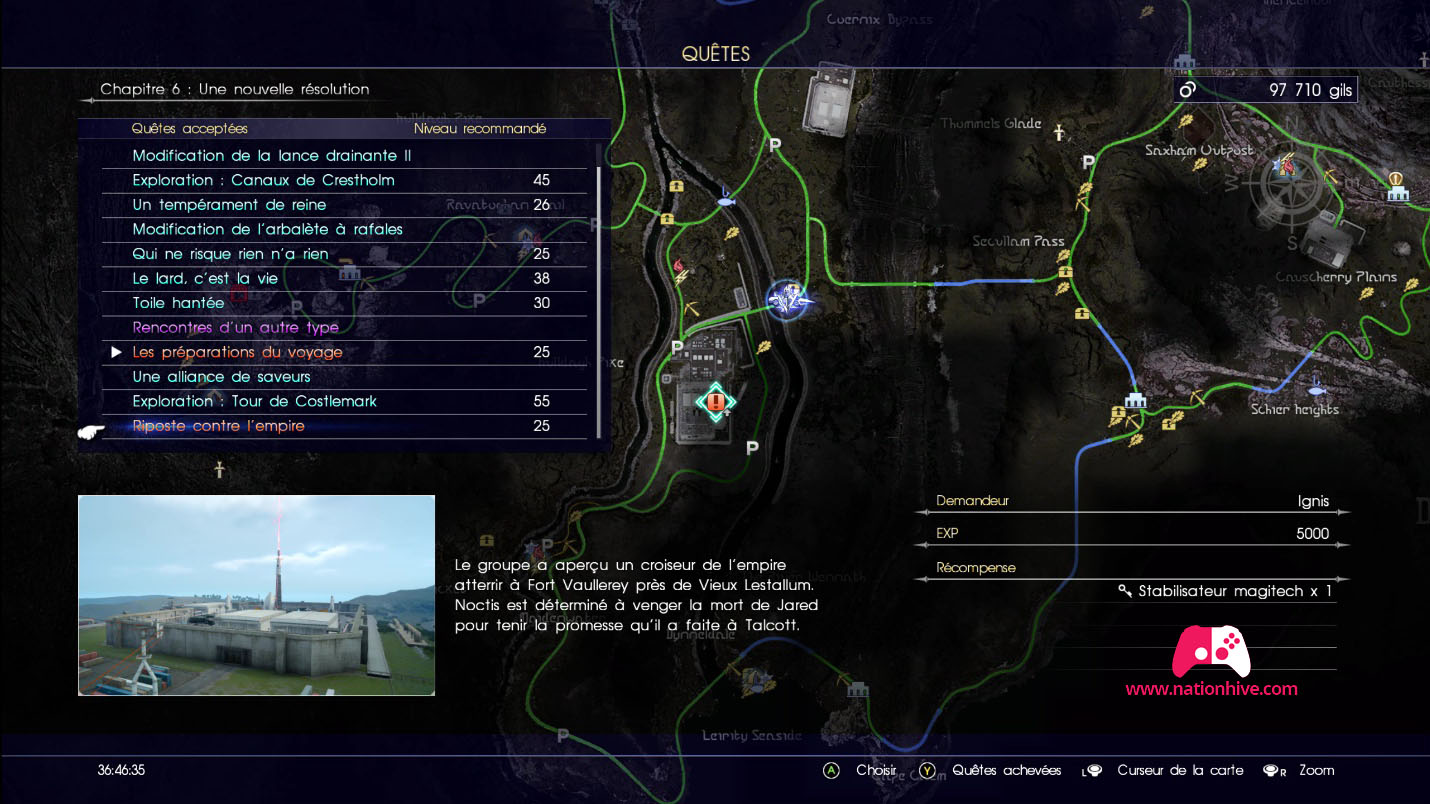Click the play time 36:46:35
Screen dimensions: 1430x804
click(x=121, y=771)
